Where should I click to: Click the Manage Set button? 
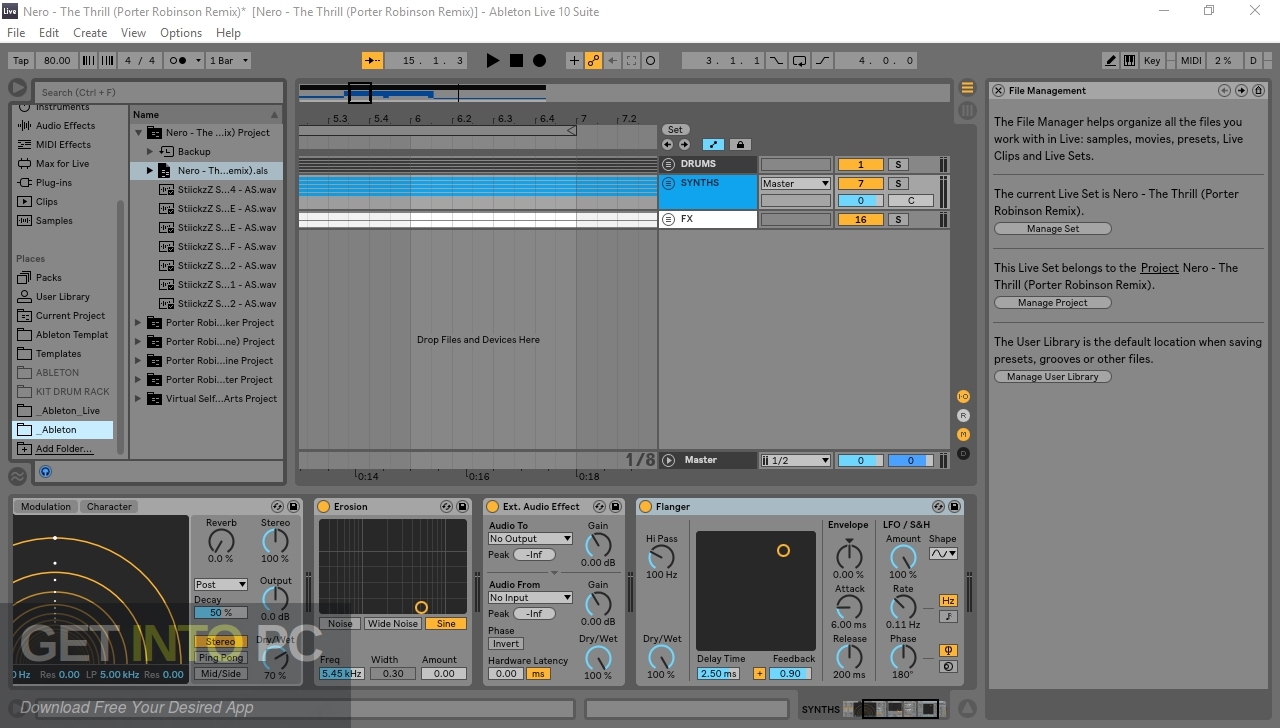tap(1052, 229)
